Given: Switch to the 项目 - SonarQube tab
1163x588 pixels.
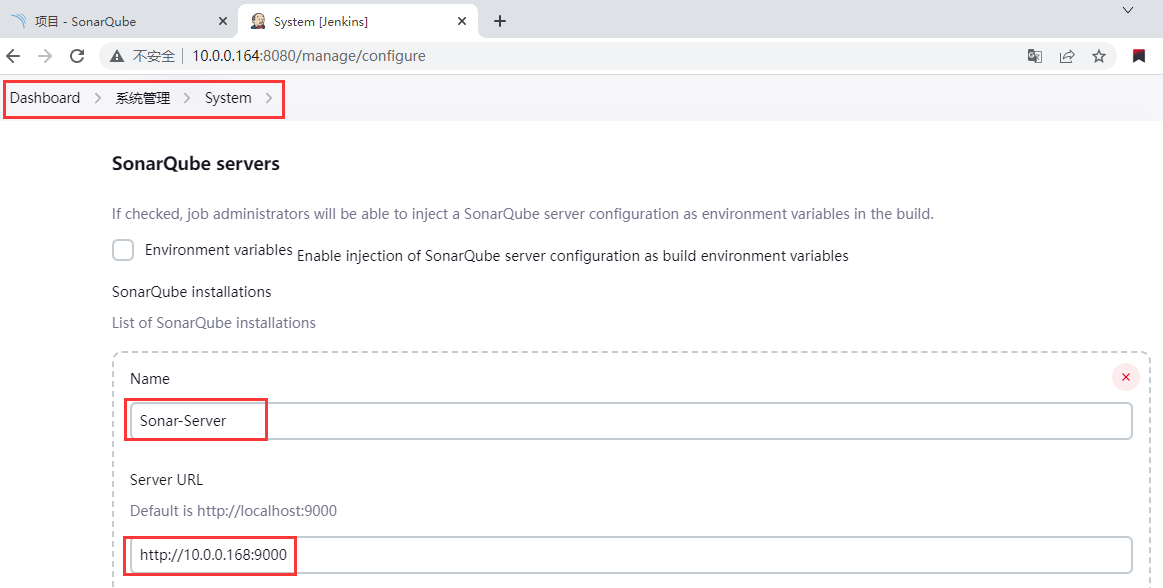Looking at the screenshot, I should pyautogui.click(x=119, y=22).
